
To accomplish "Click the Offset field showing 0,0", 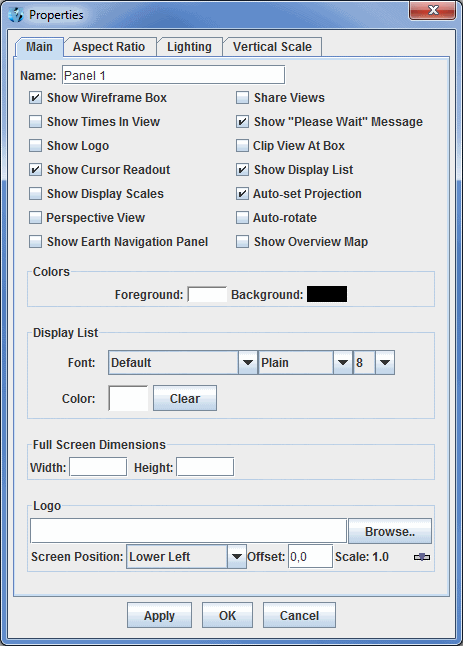I will pos(310,557).
